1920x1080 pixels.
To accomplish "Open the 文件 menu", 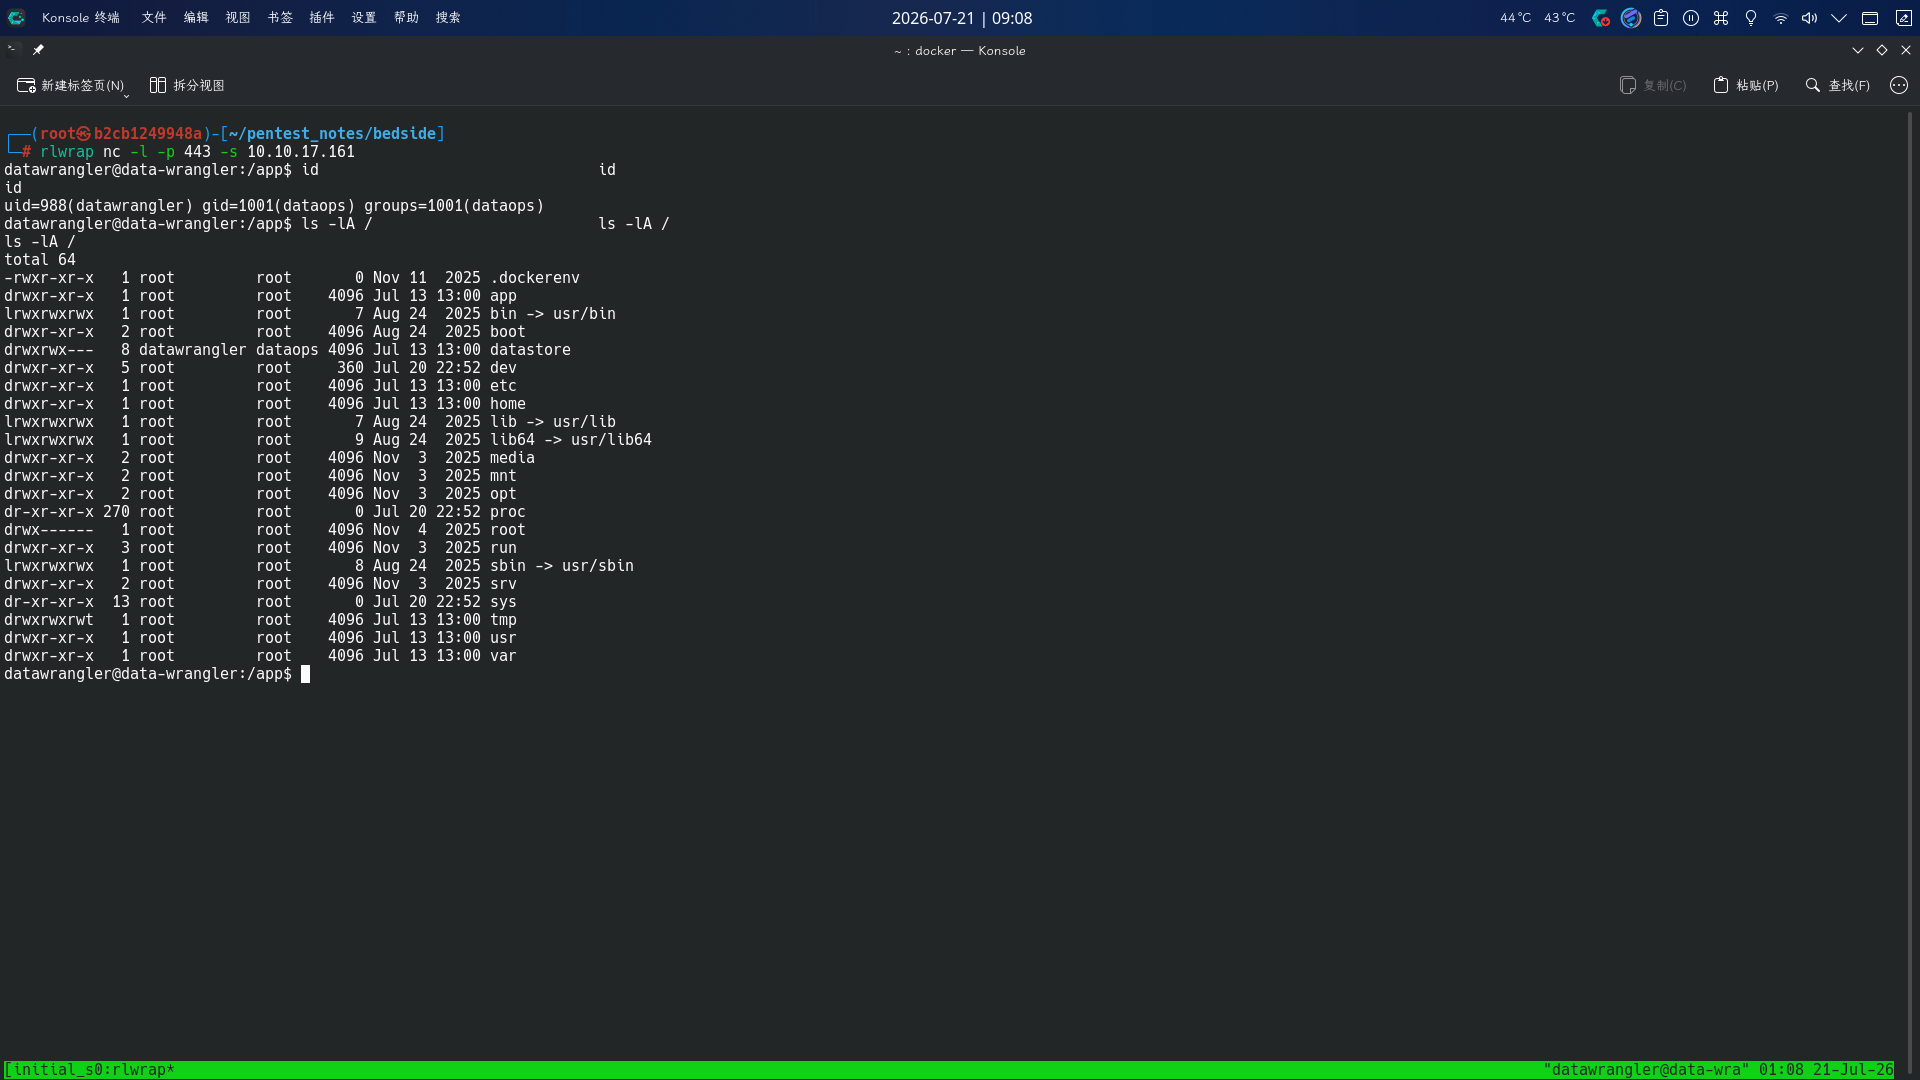I will coord(154,18).
